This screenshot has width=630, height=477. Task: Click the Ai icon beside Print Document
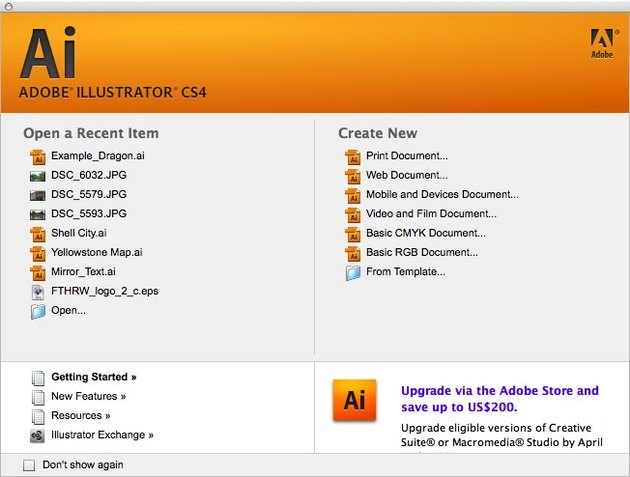[x=353, y=157]
